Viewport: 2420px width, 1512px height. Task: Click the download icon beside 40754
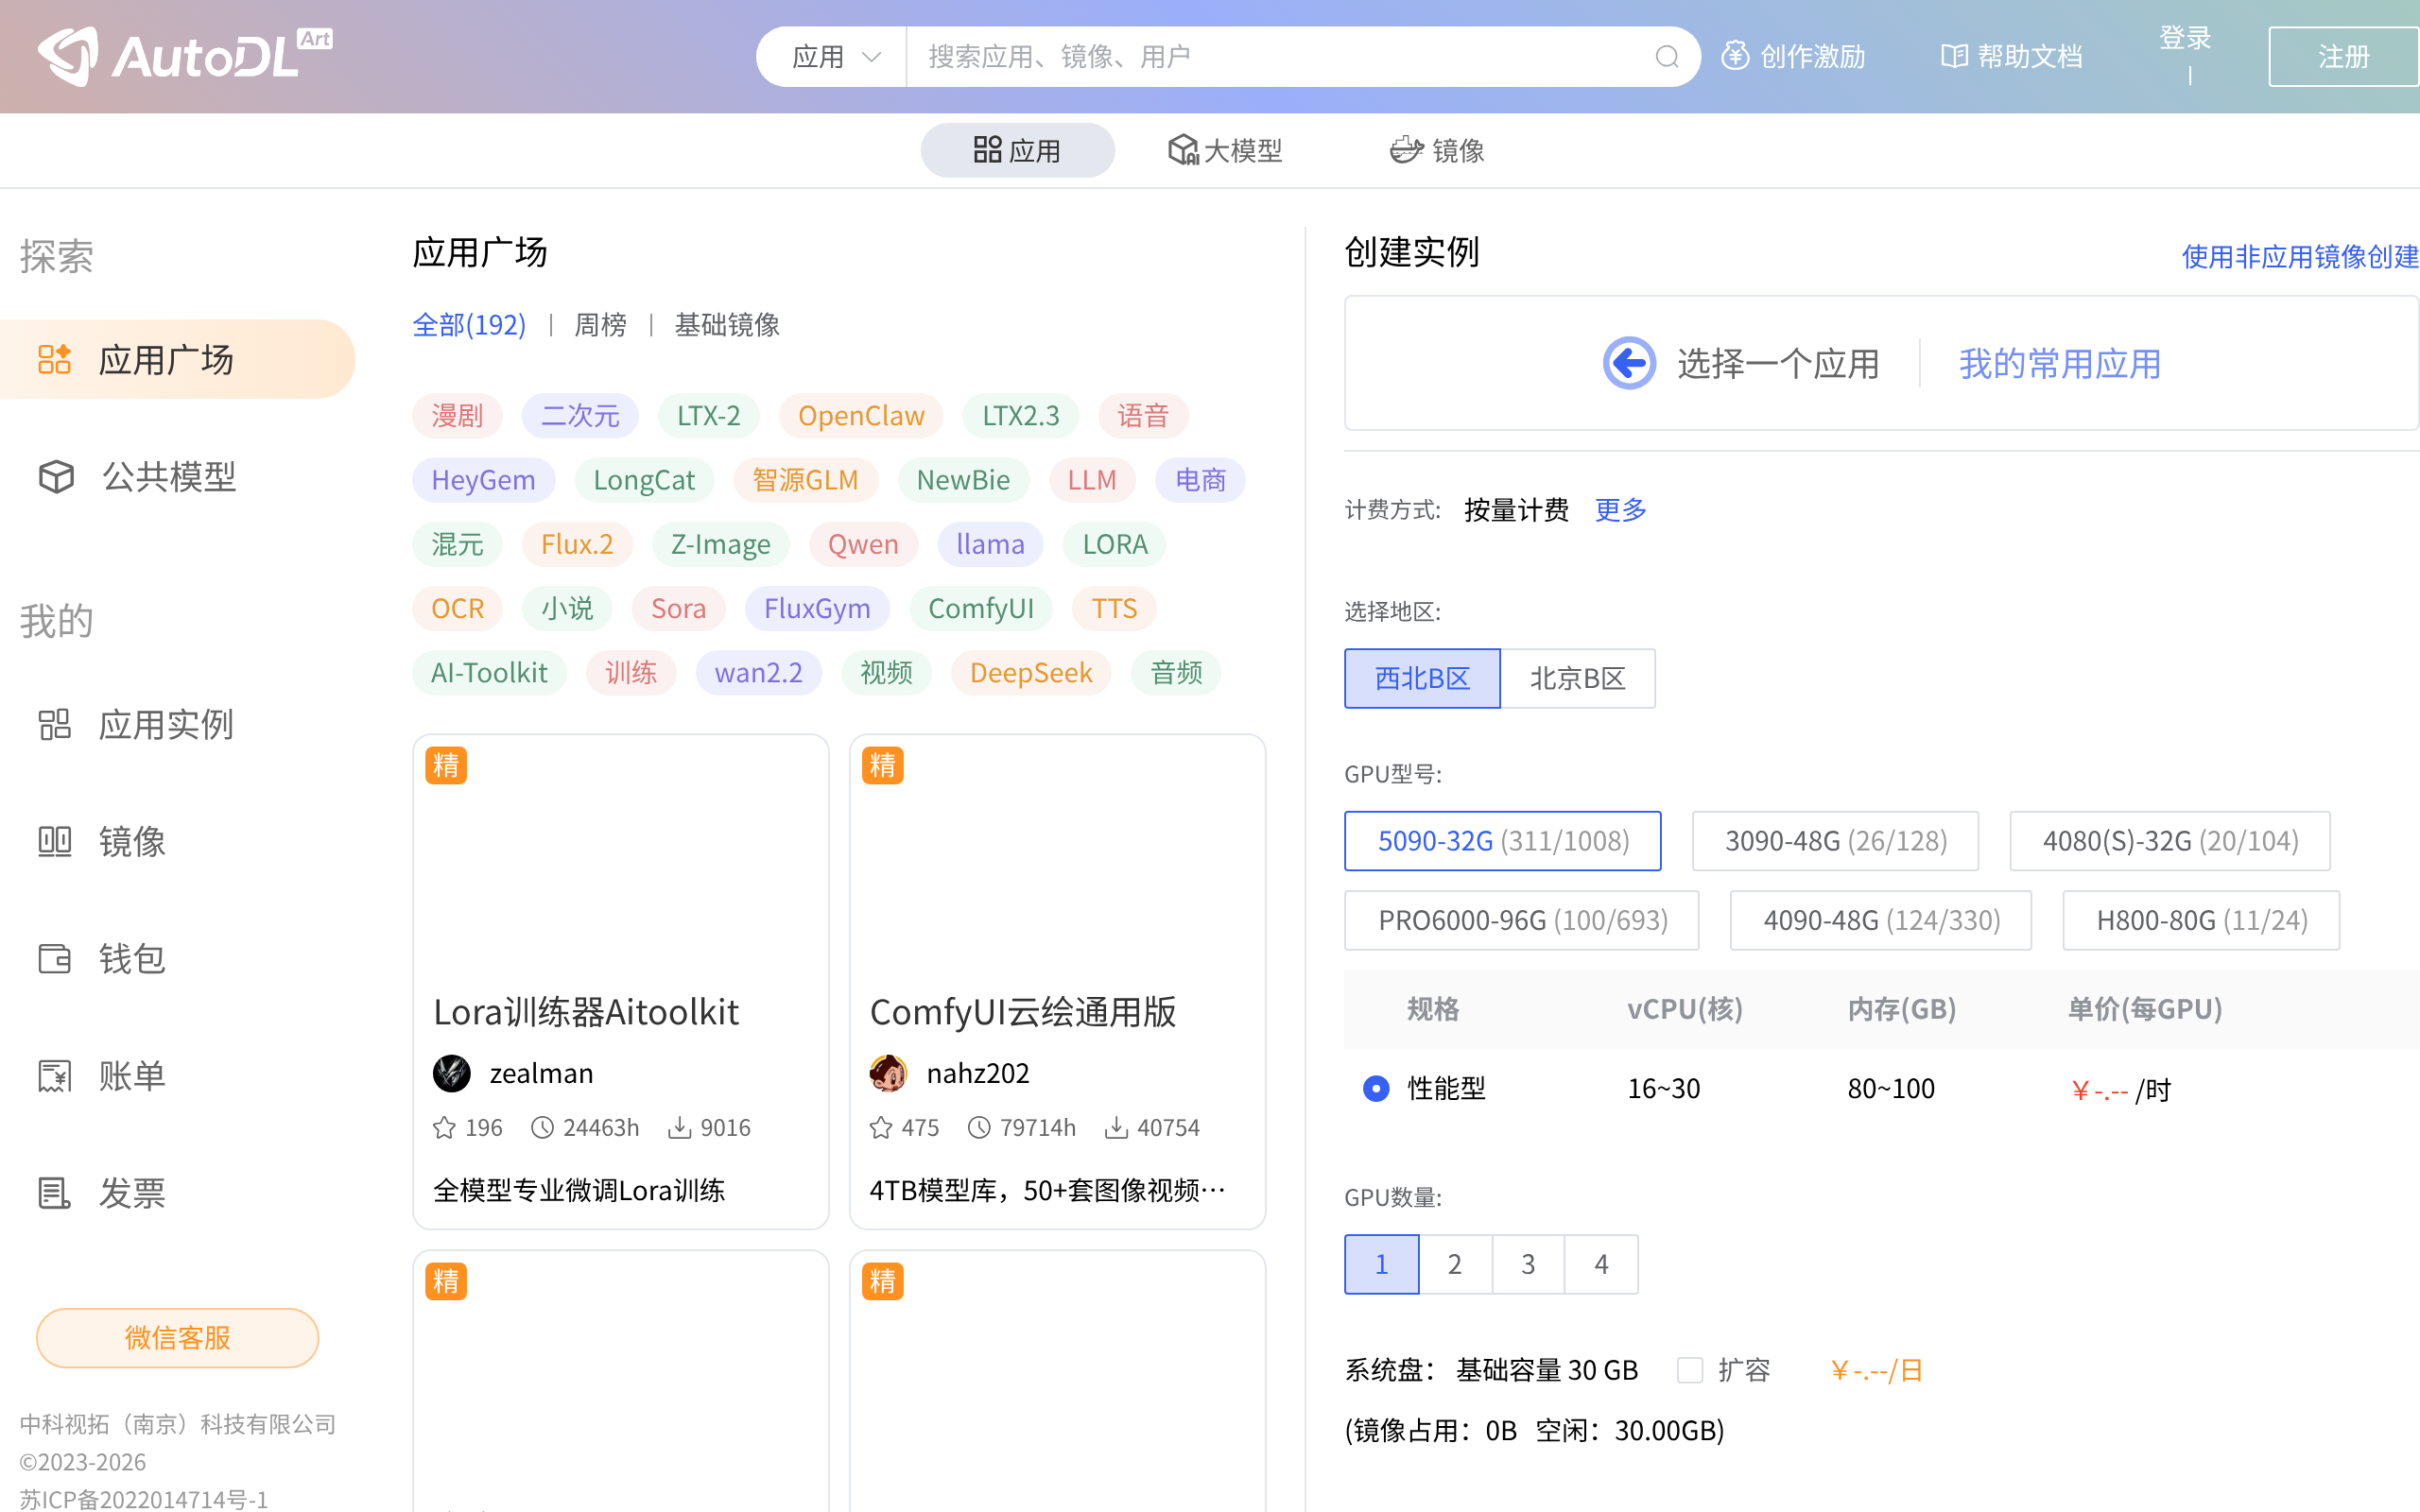click(x=1116, y=1128)
